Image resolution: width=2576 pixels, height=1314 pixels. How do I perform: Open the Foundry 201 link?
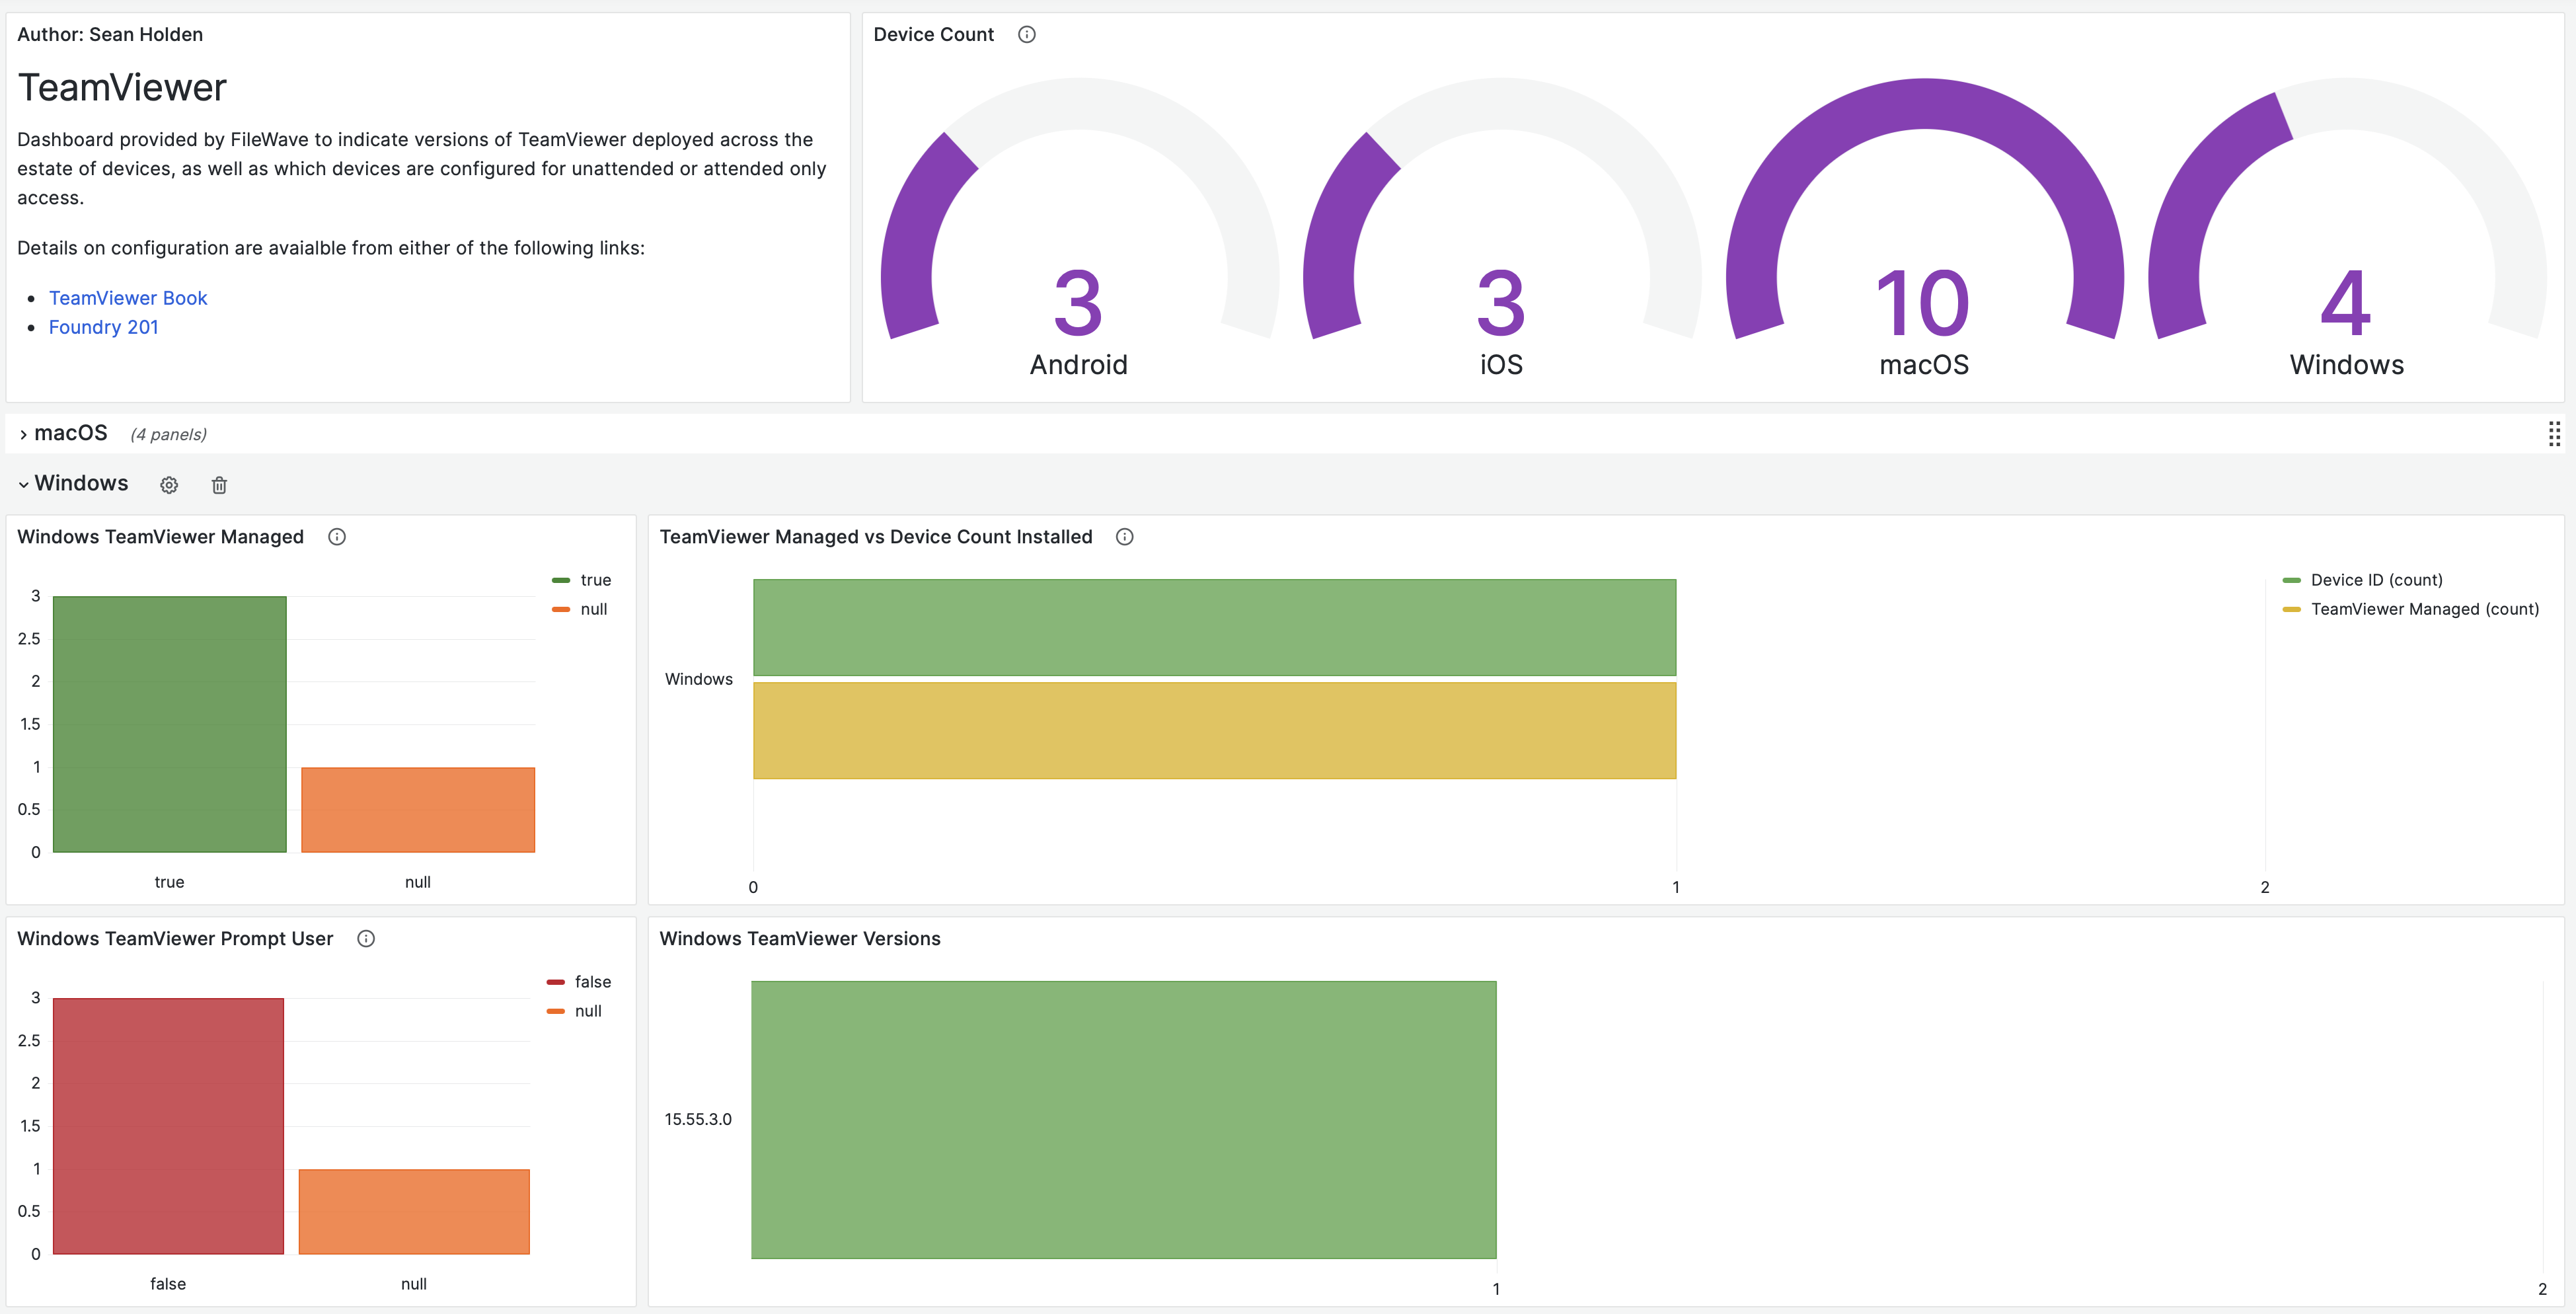[x=103, y=327]
